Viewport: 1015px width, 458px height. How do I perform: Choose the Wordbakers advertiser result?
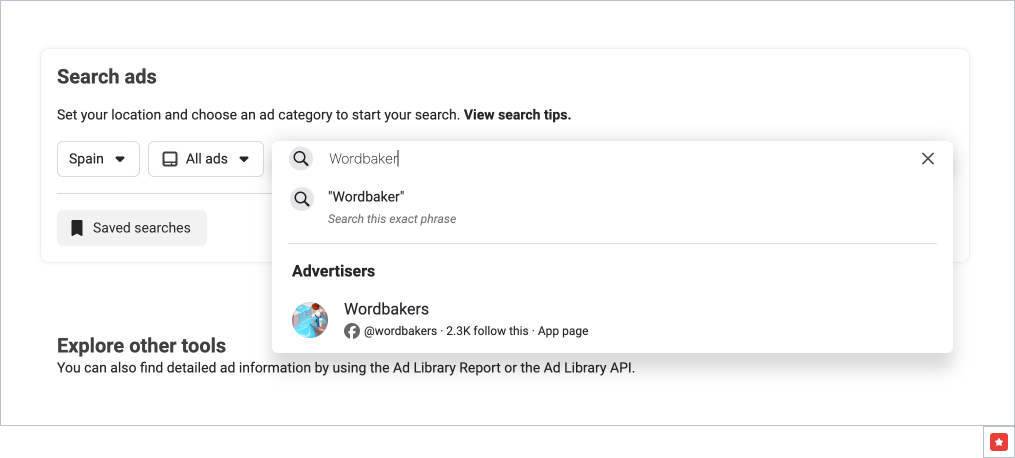[386, 309]
